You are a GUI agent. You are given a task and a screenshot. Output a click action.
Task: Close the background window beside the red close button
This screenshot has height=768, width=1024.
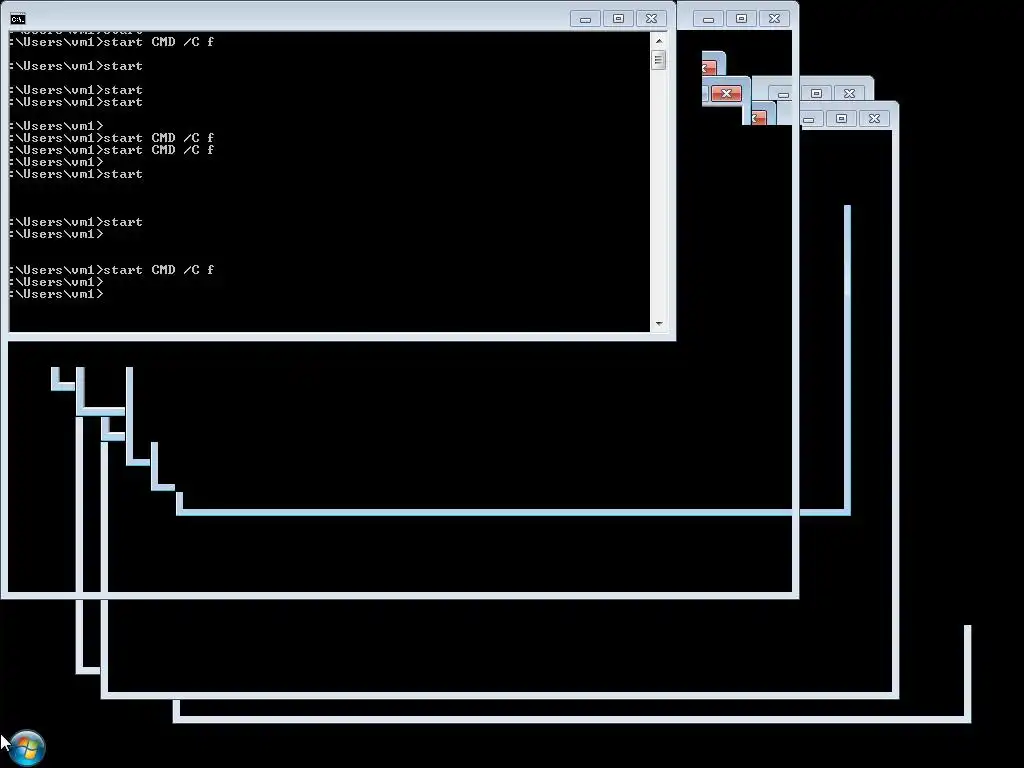(x=849, y=94)
